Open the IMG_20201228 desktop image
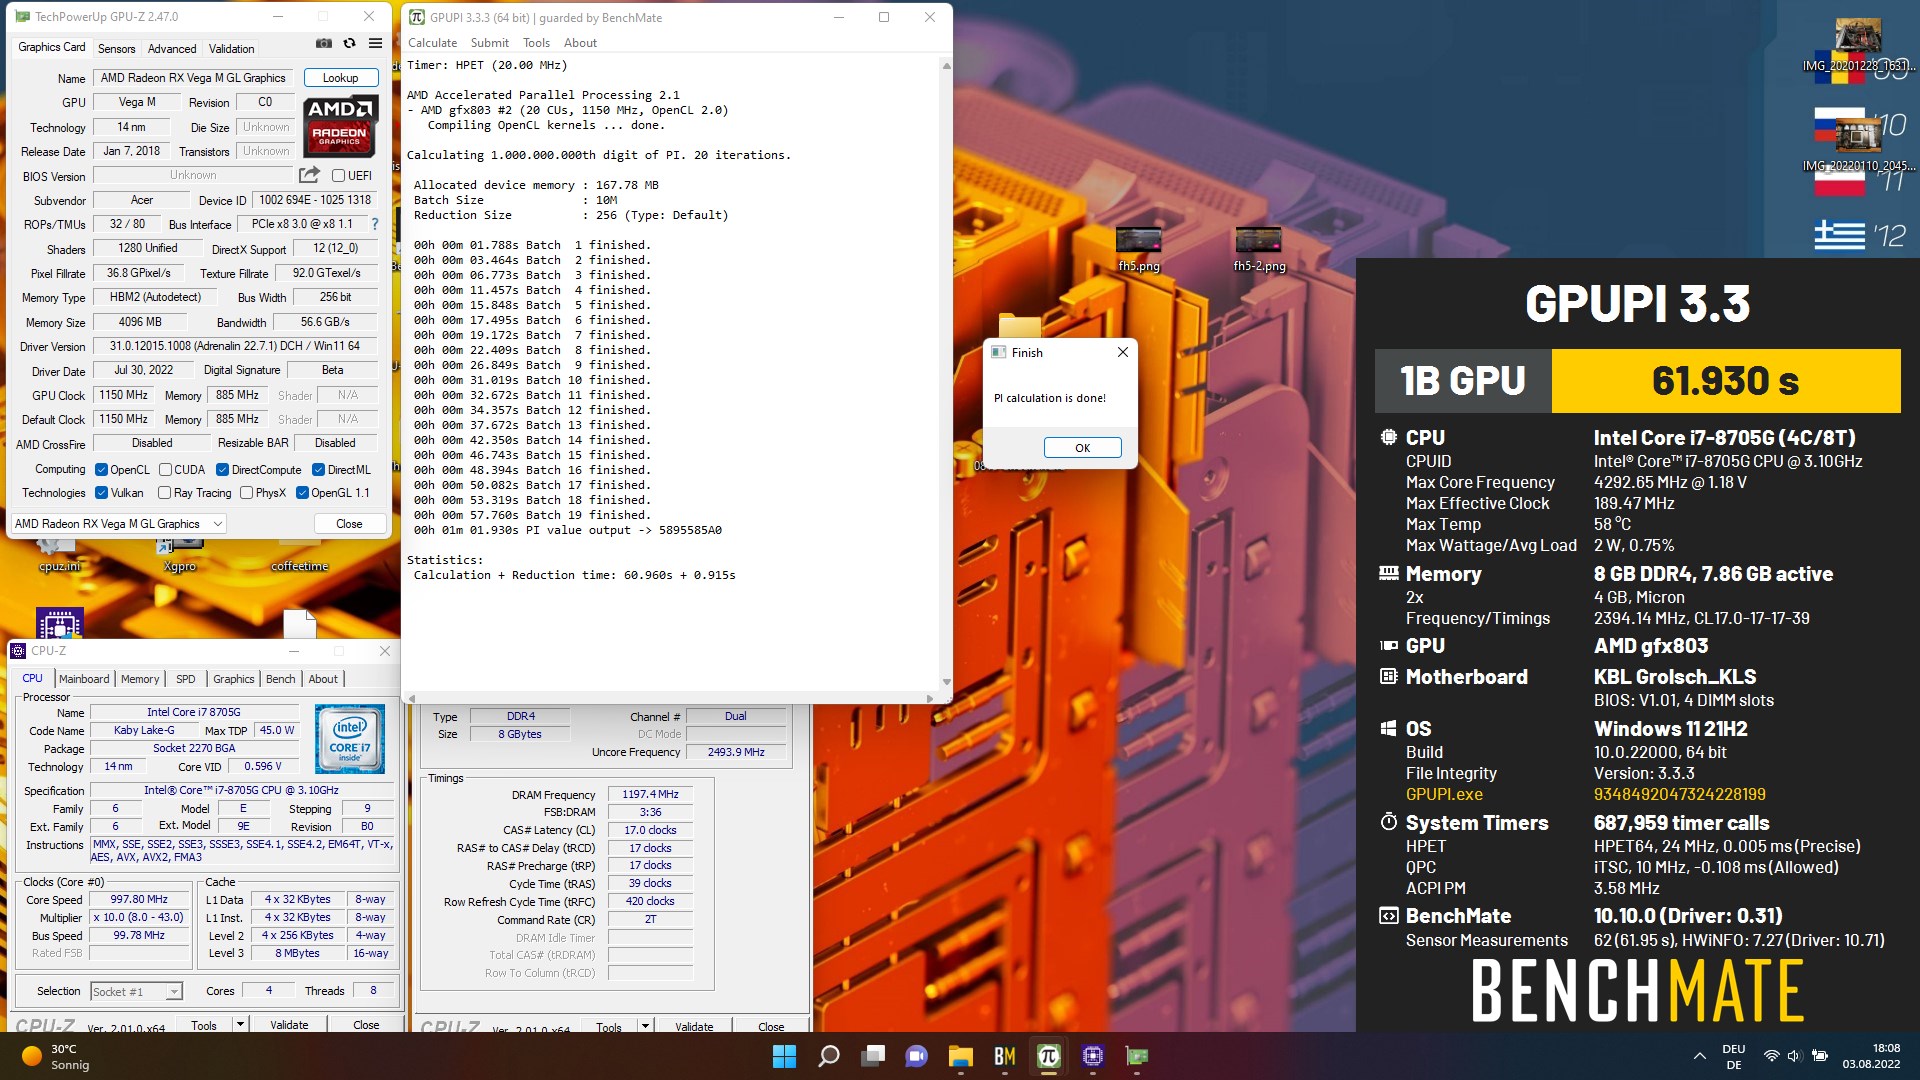Screen dimensions: 1920x1080 click(x=1858, y=45)
